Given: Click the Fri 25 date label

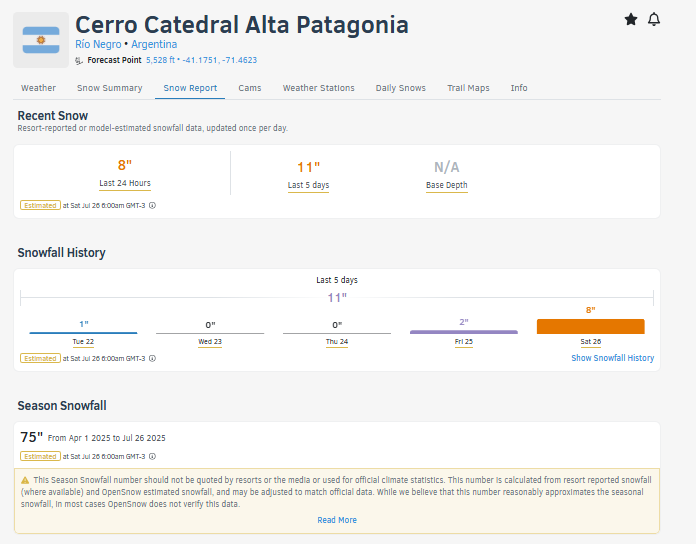Looking at the screenshot, I should coord(463,342).
